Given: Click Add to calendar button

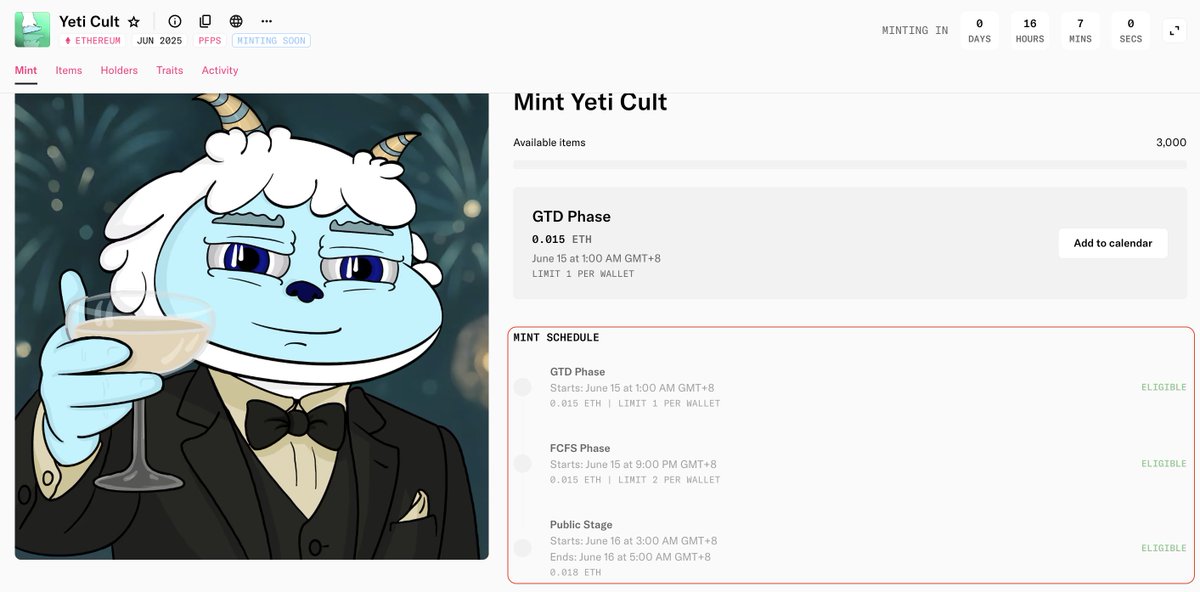Looking at the screenshot, I should click(1113, 243).
